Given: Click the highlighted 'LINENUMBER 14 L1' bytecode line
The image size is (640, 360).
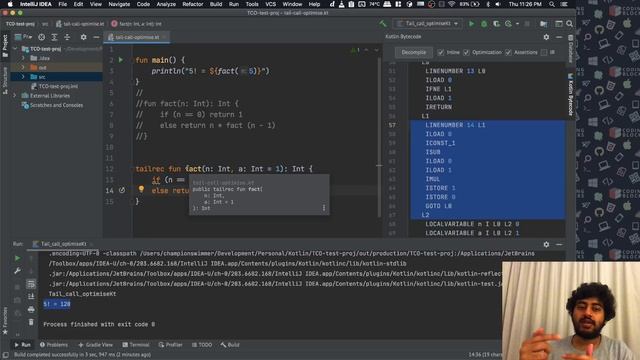Looking at the screenshot, I should point(456,125).
